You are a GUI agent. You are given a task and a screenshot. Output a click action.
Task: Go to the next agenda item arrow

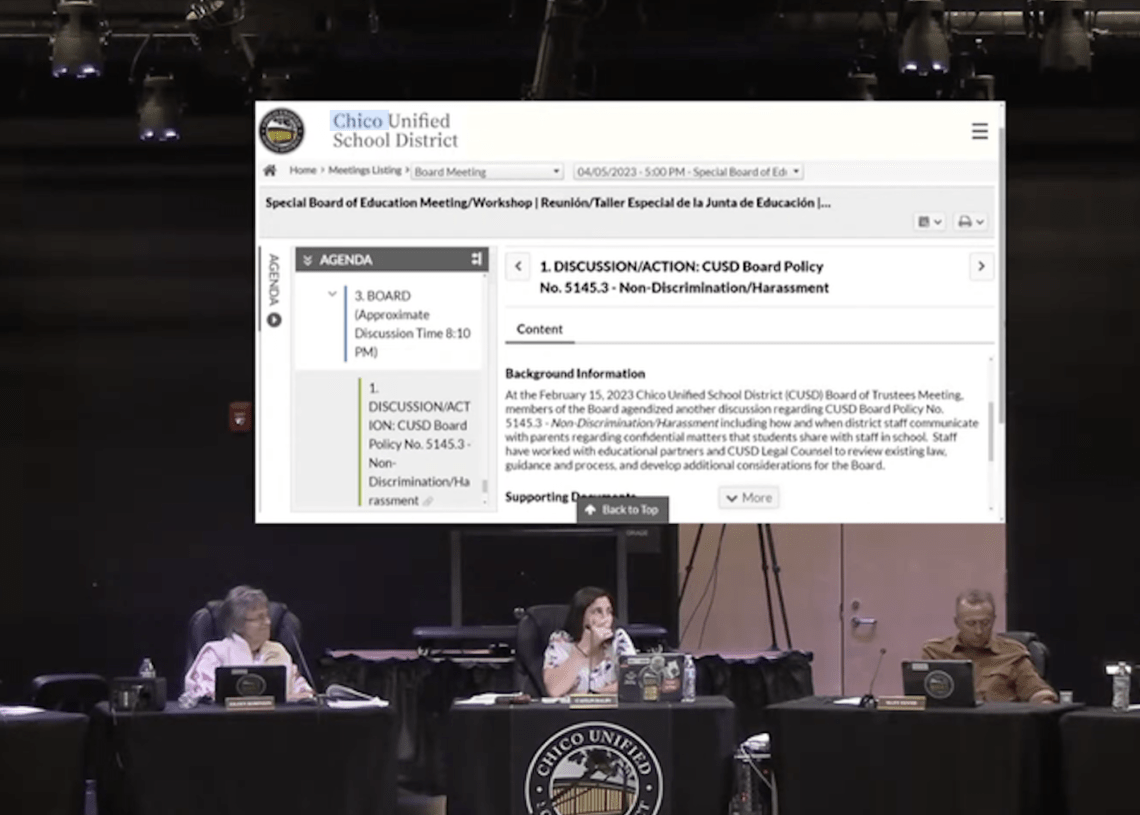point(981,266)
